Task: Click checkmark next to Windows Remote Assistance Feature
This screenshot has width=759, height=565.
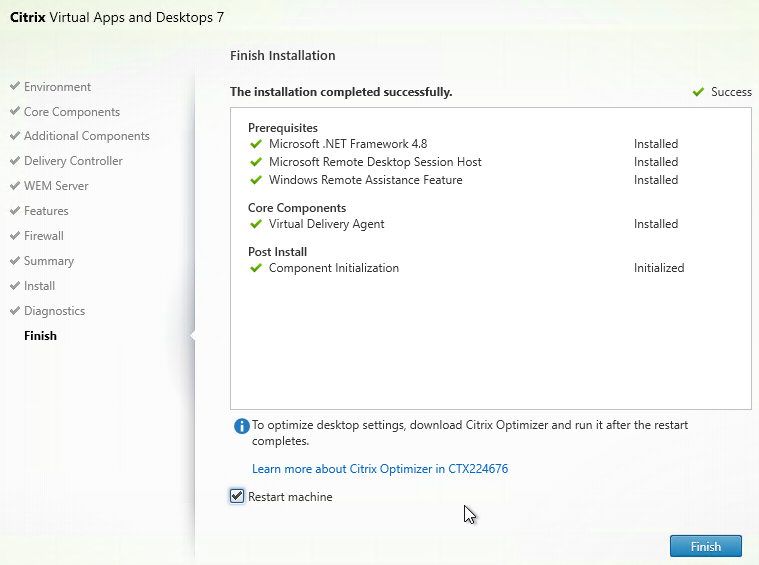Action: 256,180
